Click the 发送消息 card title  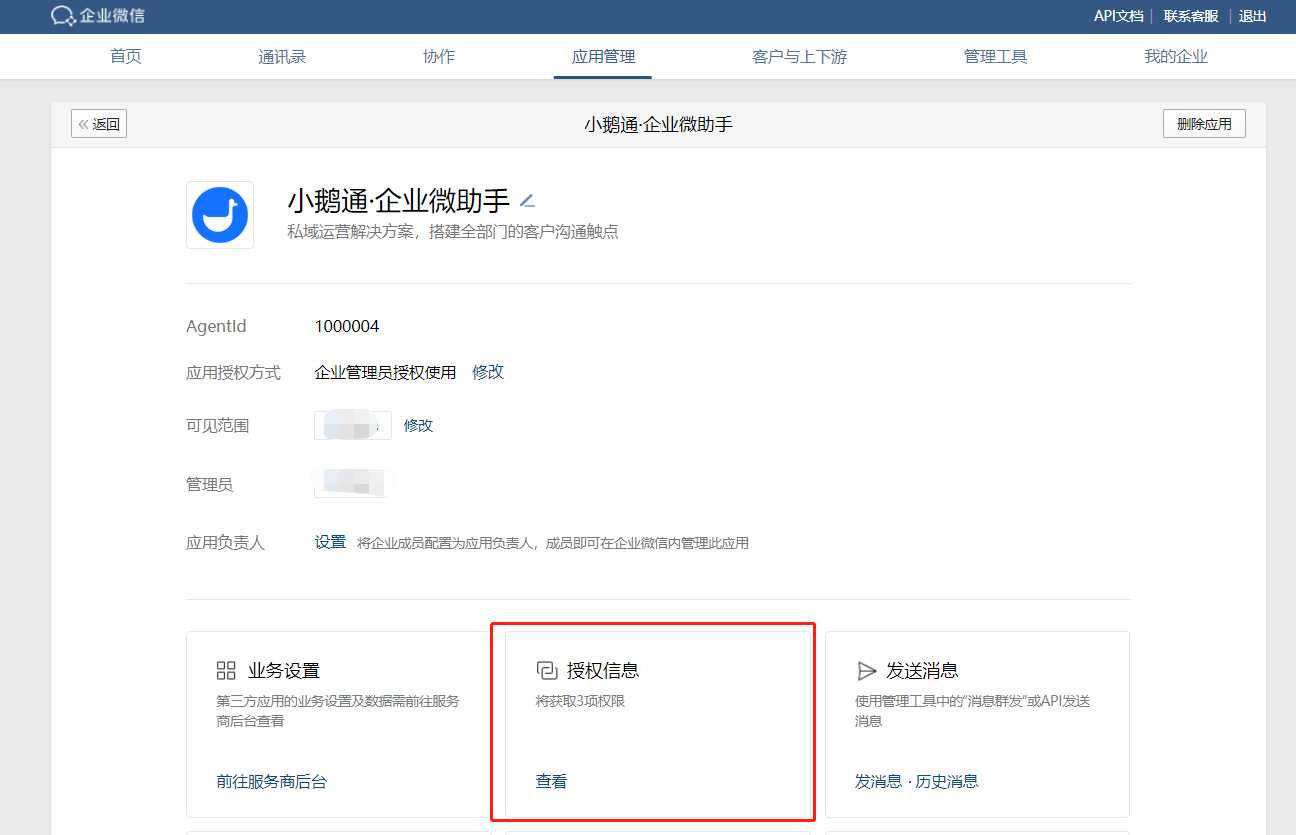pyautogui.click(x=922, y=671)
